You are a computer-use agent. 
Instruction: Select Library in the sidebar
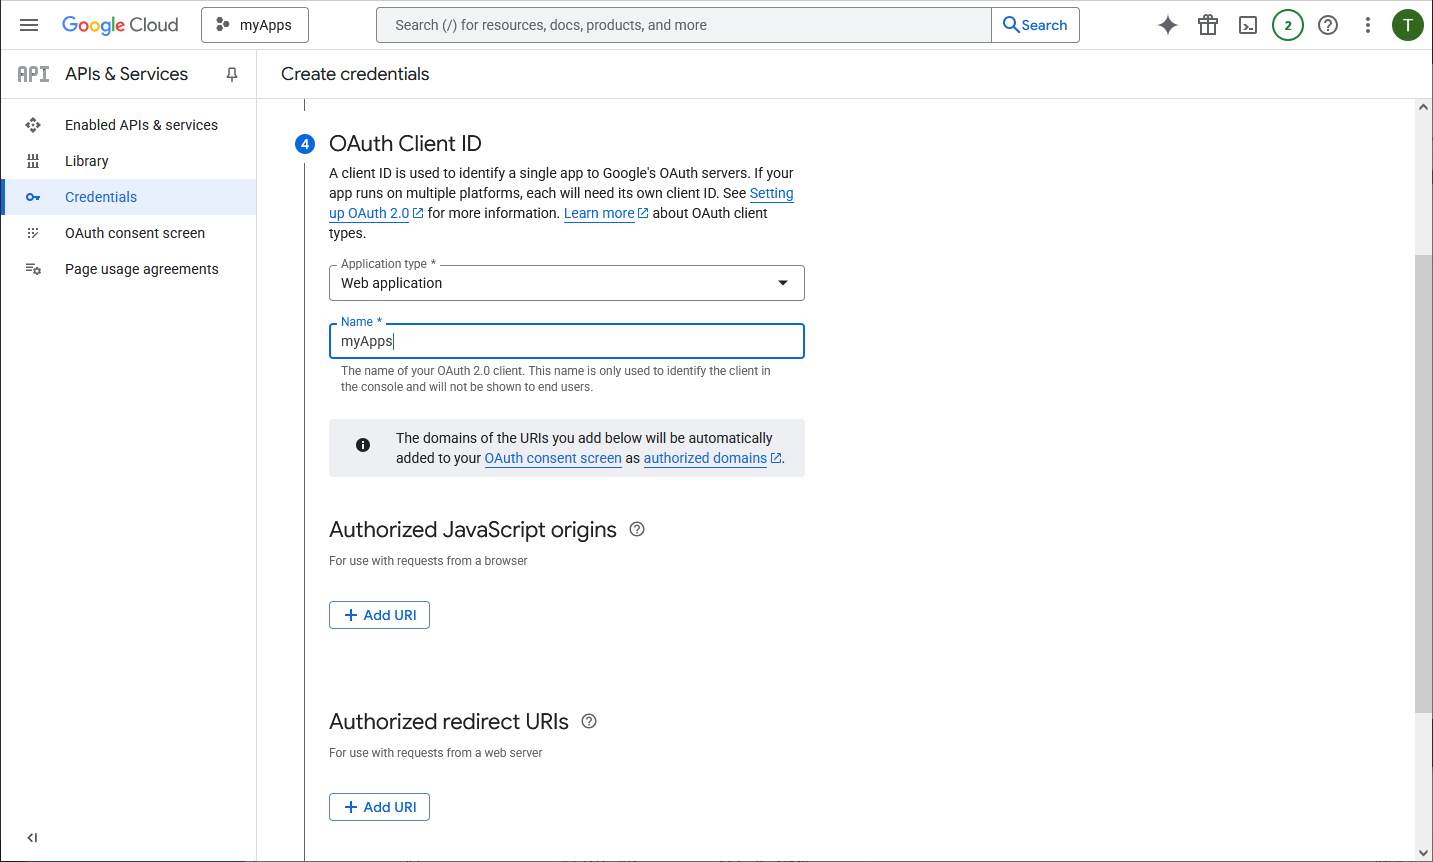pos(87,161)
